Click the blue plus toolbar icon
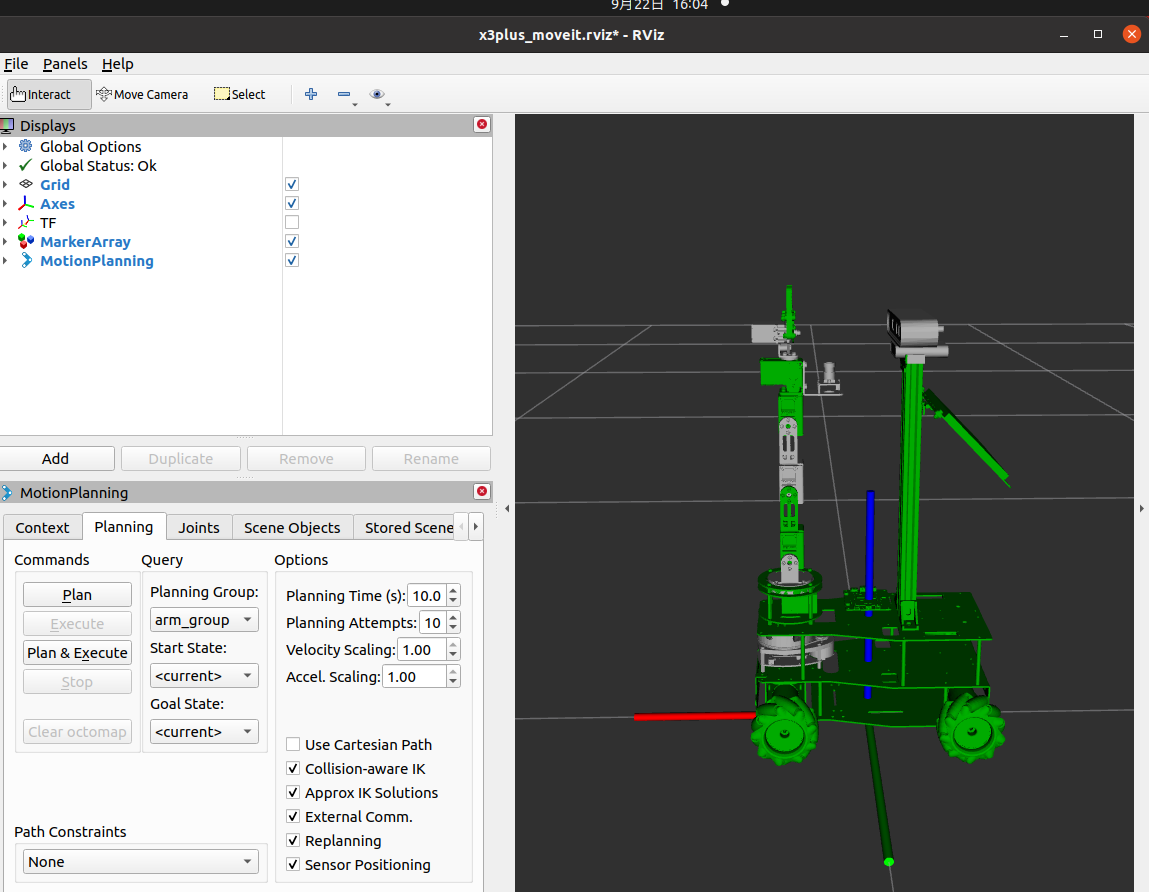This screenshot has height=892, width=1149. pyautogui.click(x=311, y=95)
